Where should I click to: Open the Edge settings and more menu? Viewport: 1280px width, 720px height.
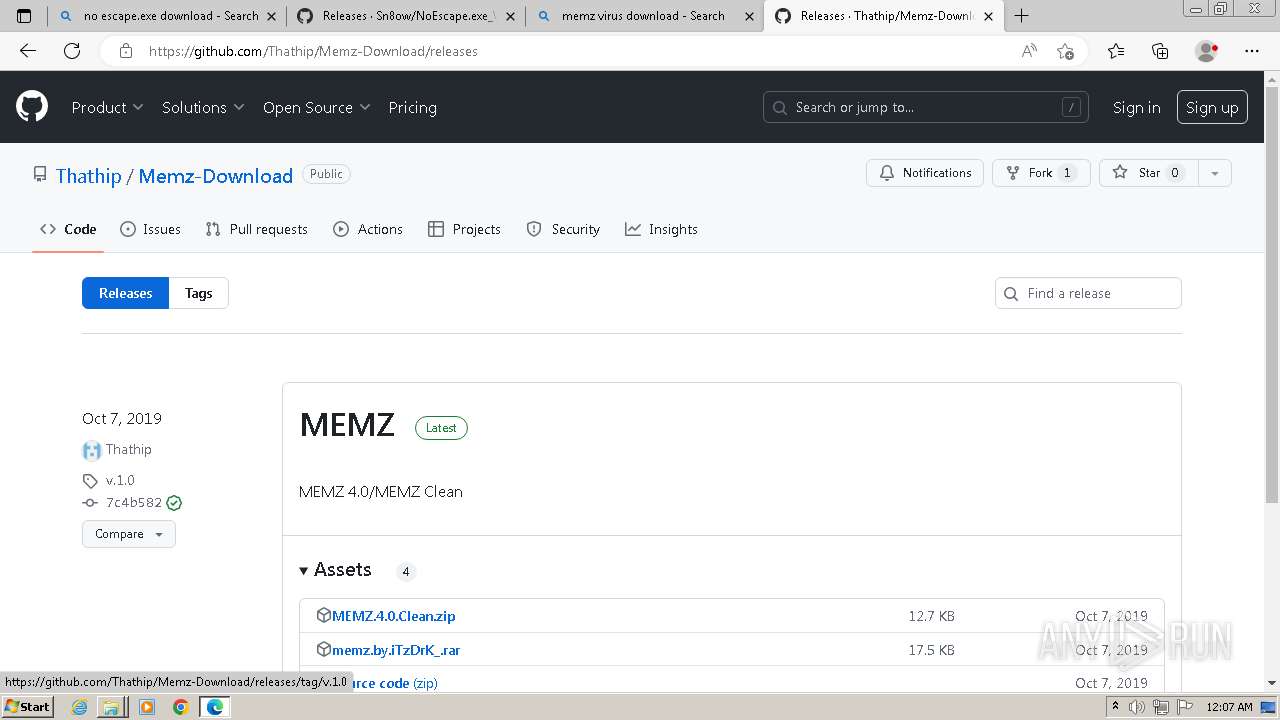[1252, 51]
